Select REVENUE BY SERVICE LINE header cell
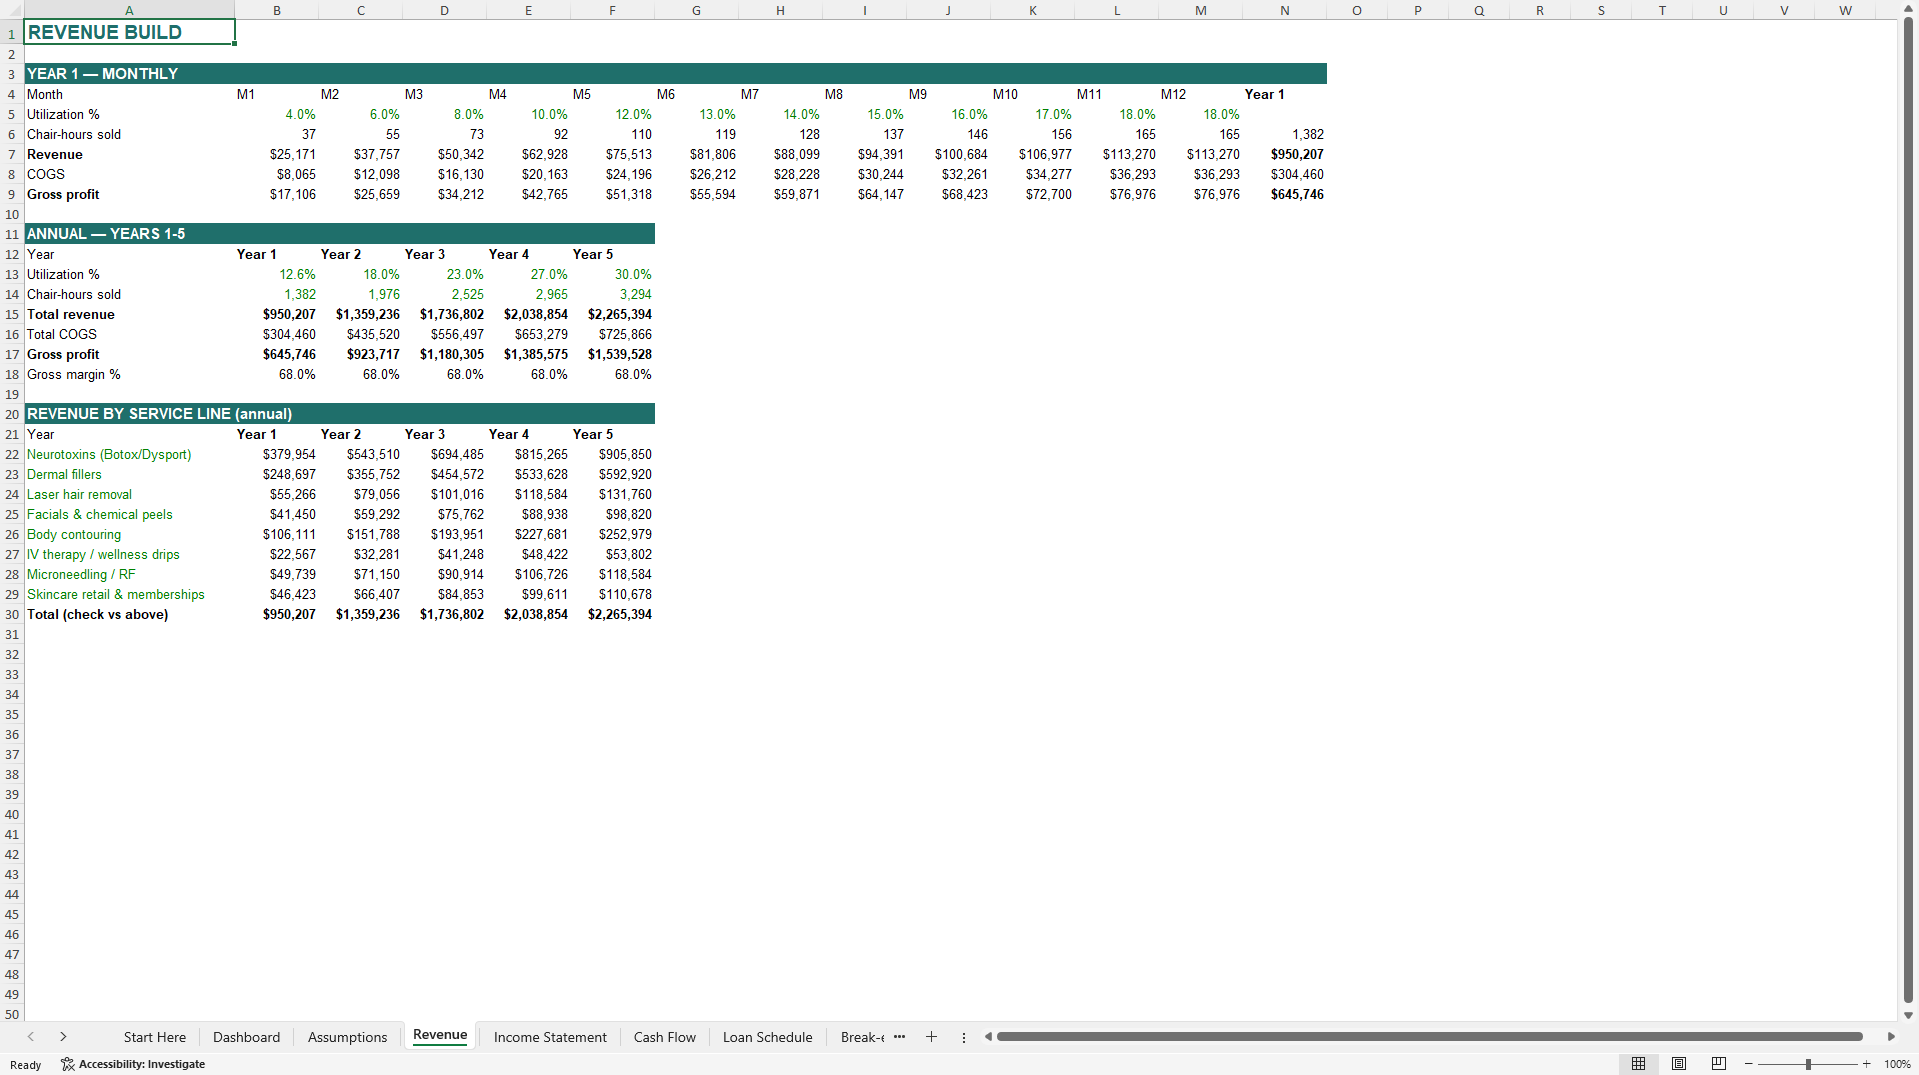The height and width of the screenshot is (1075, 1919). 129,414
